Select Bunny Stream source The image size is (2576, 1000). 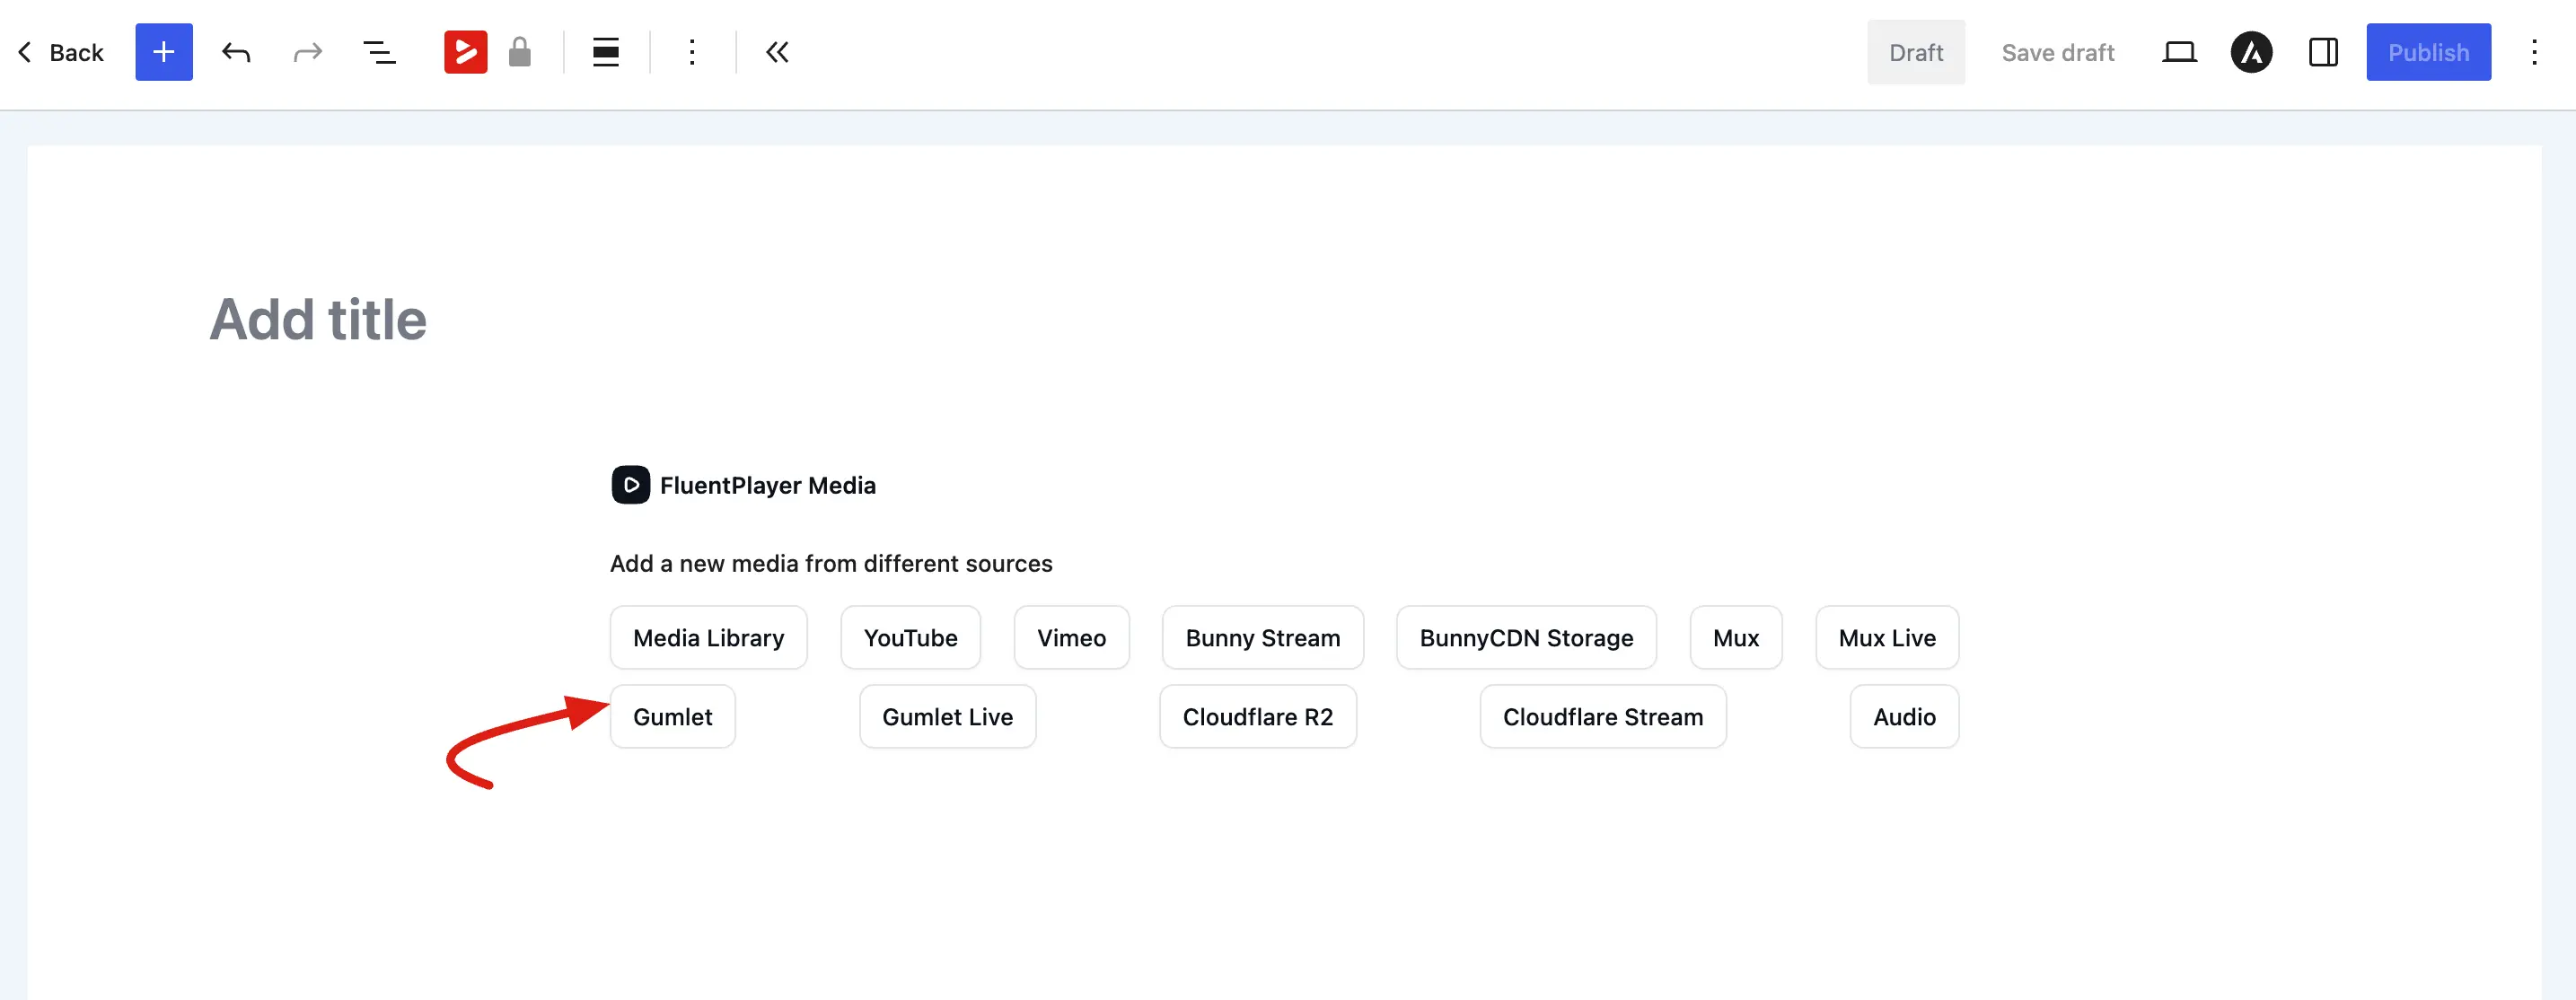1263,637
